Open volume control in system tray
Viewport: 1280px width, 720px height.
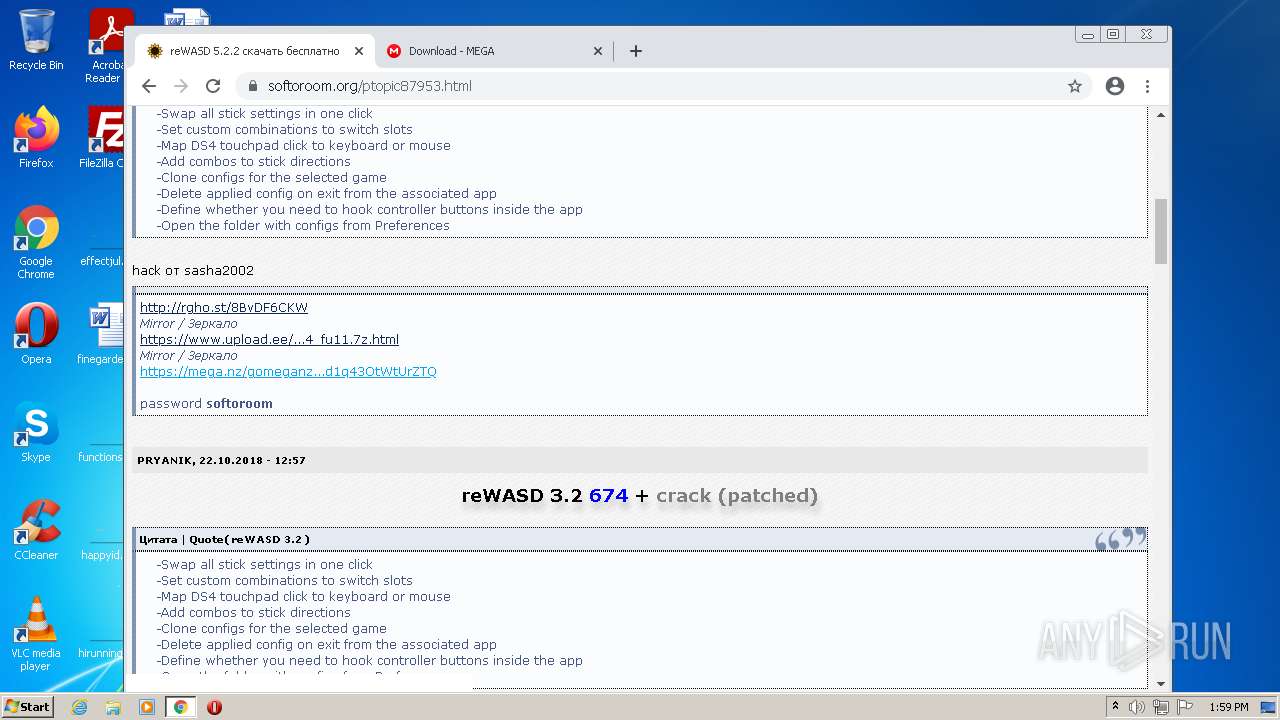[x=1138, y=707]
